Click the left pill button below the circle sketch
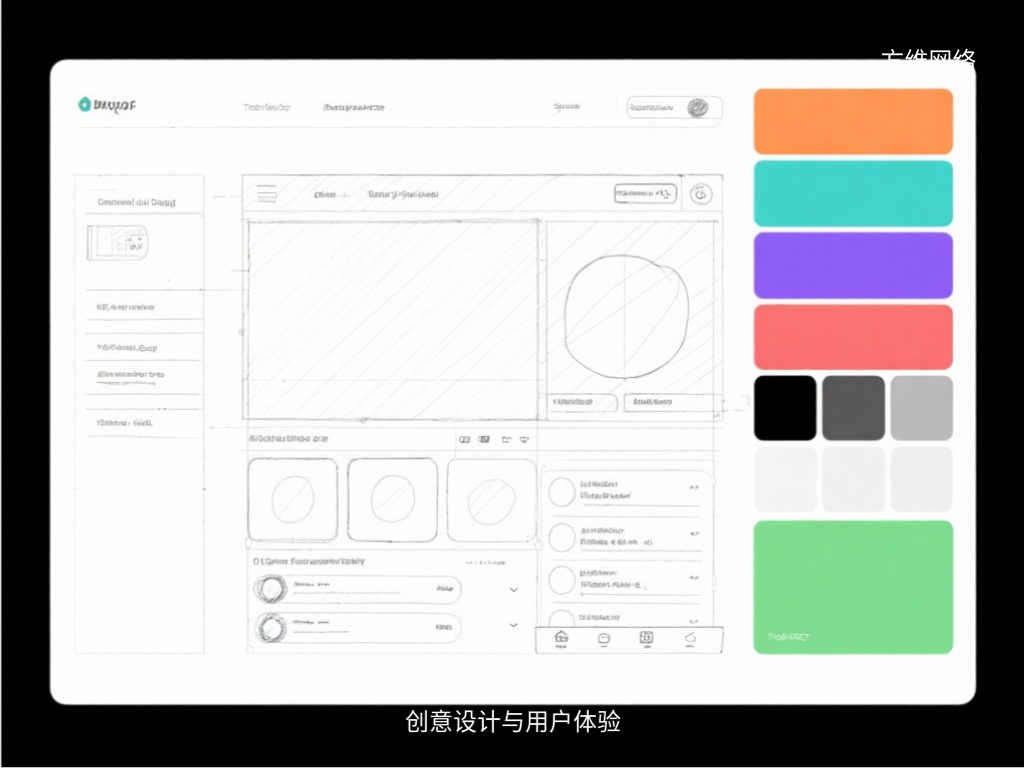1024x768 pixels. (583, 403)
